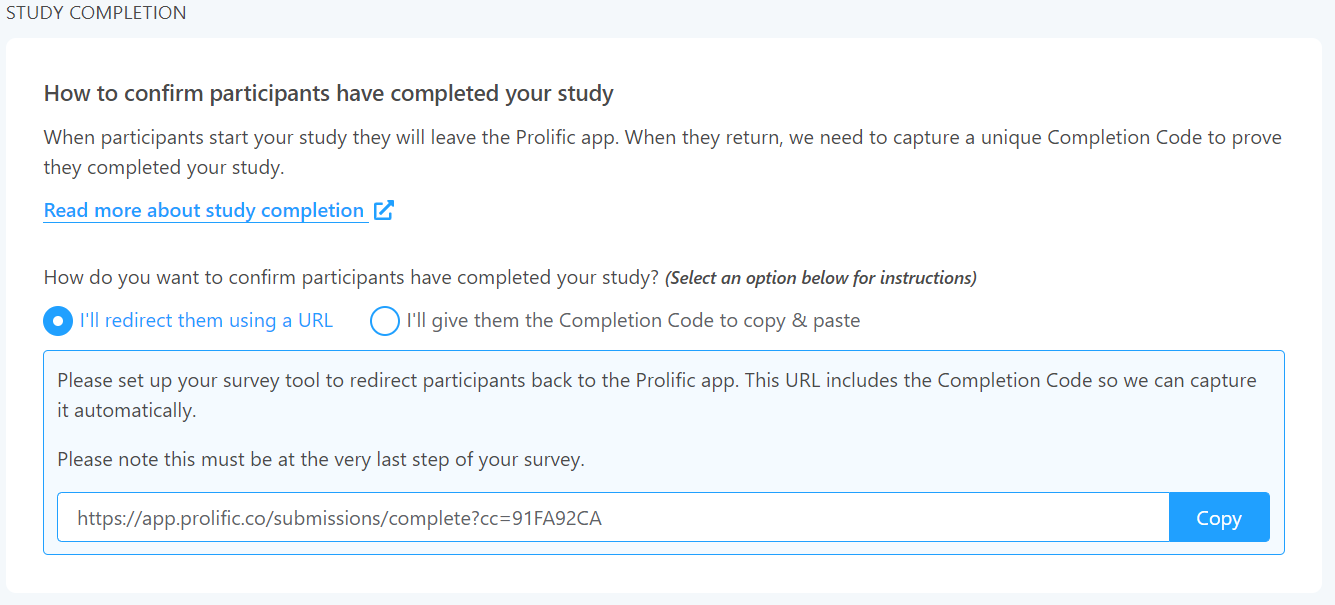Click the "give them the Completion Code" label text
The width and height of the screenshot is (1335, 605).
click(633, 321)
